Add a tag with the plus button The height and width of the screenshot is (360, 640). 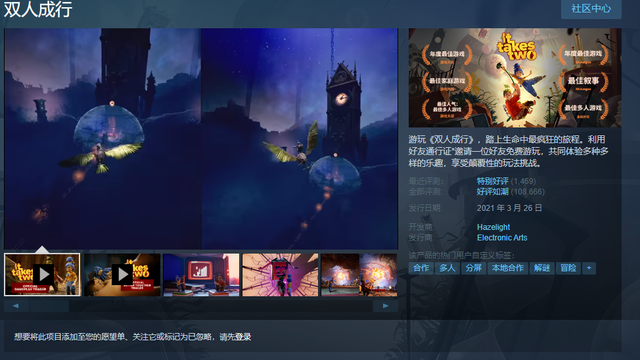point(589,268)
